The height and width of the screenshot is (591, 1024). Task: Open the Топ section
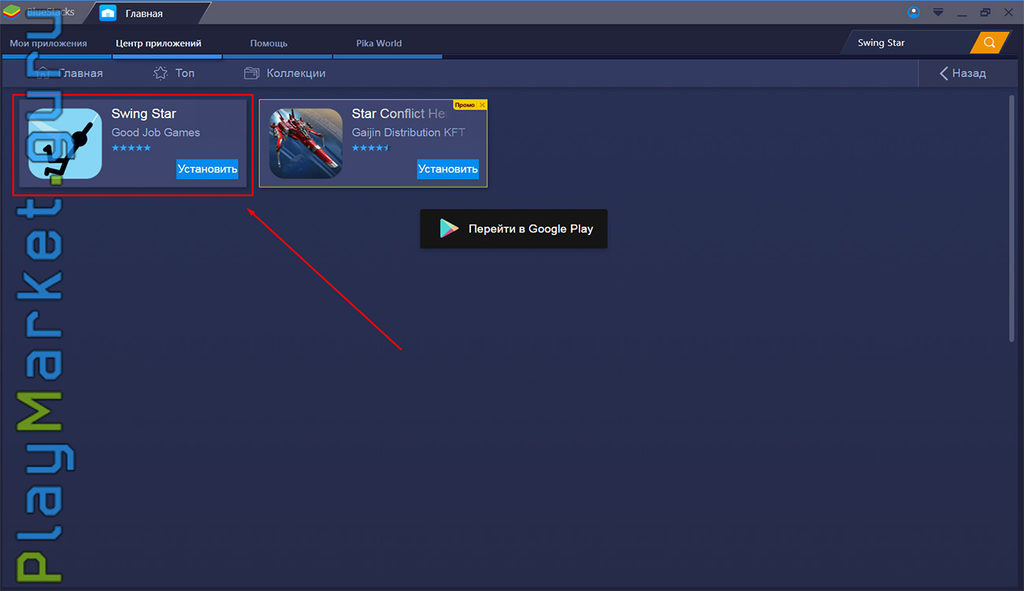pyautogui.click(x=174, y=73)
